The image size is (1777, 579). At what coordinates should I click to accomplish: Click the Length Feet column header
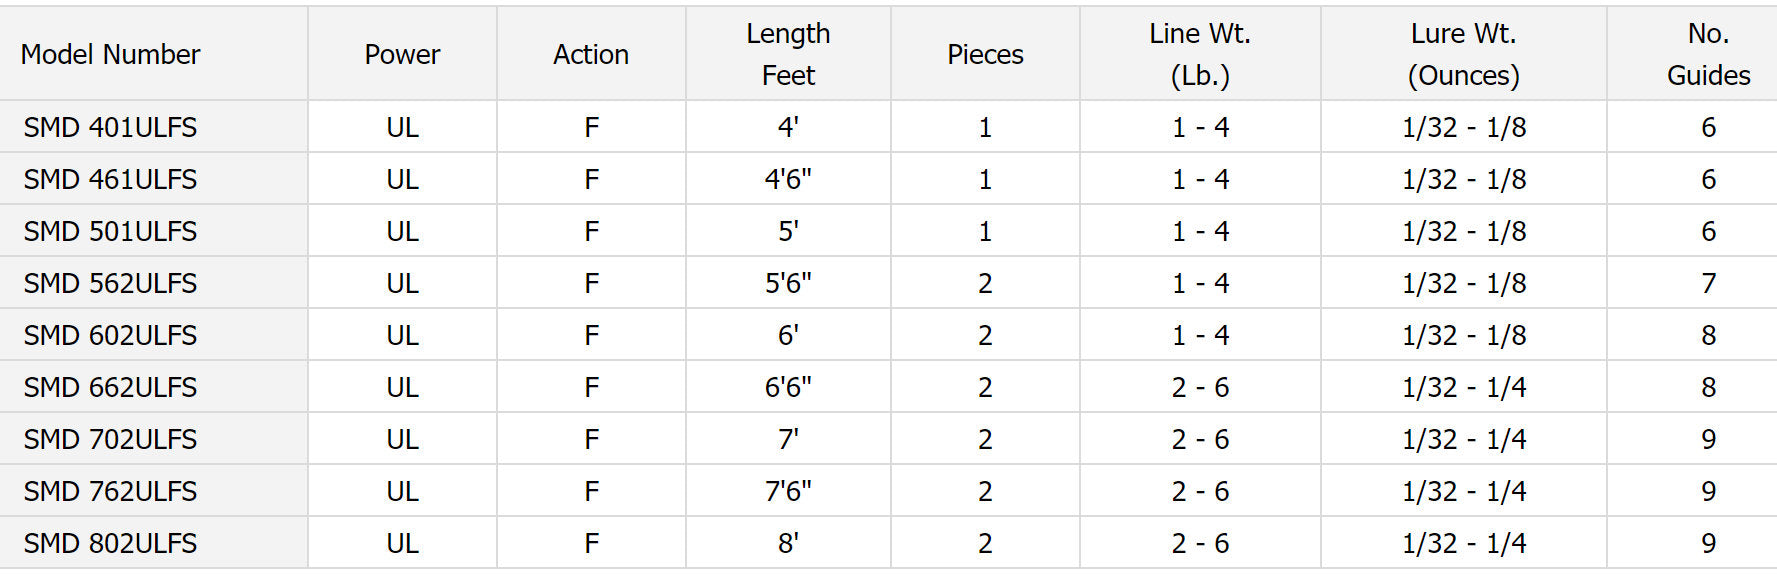(x=788, y=54)
